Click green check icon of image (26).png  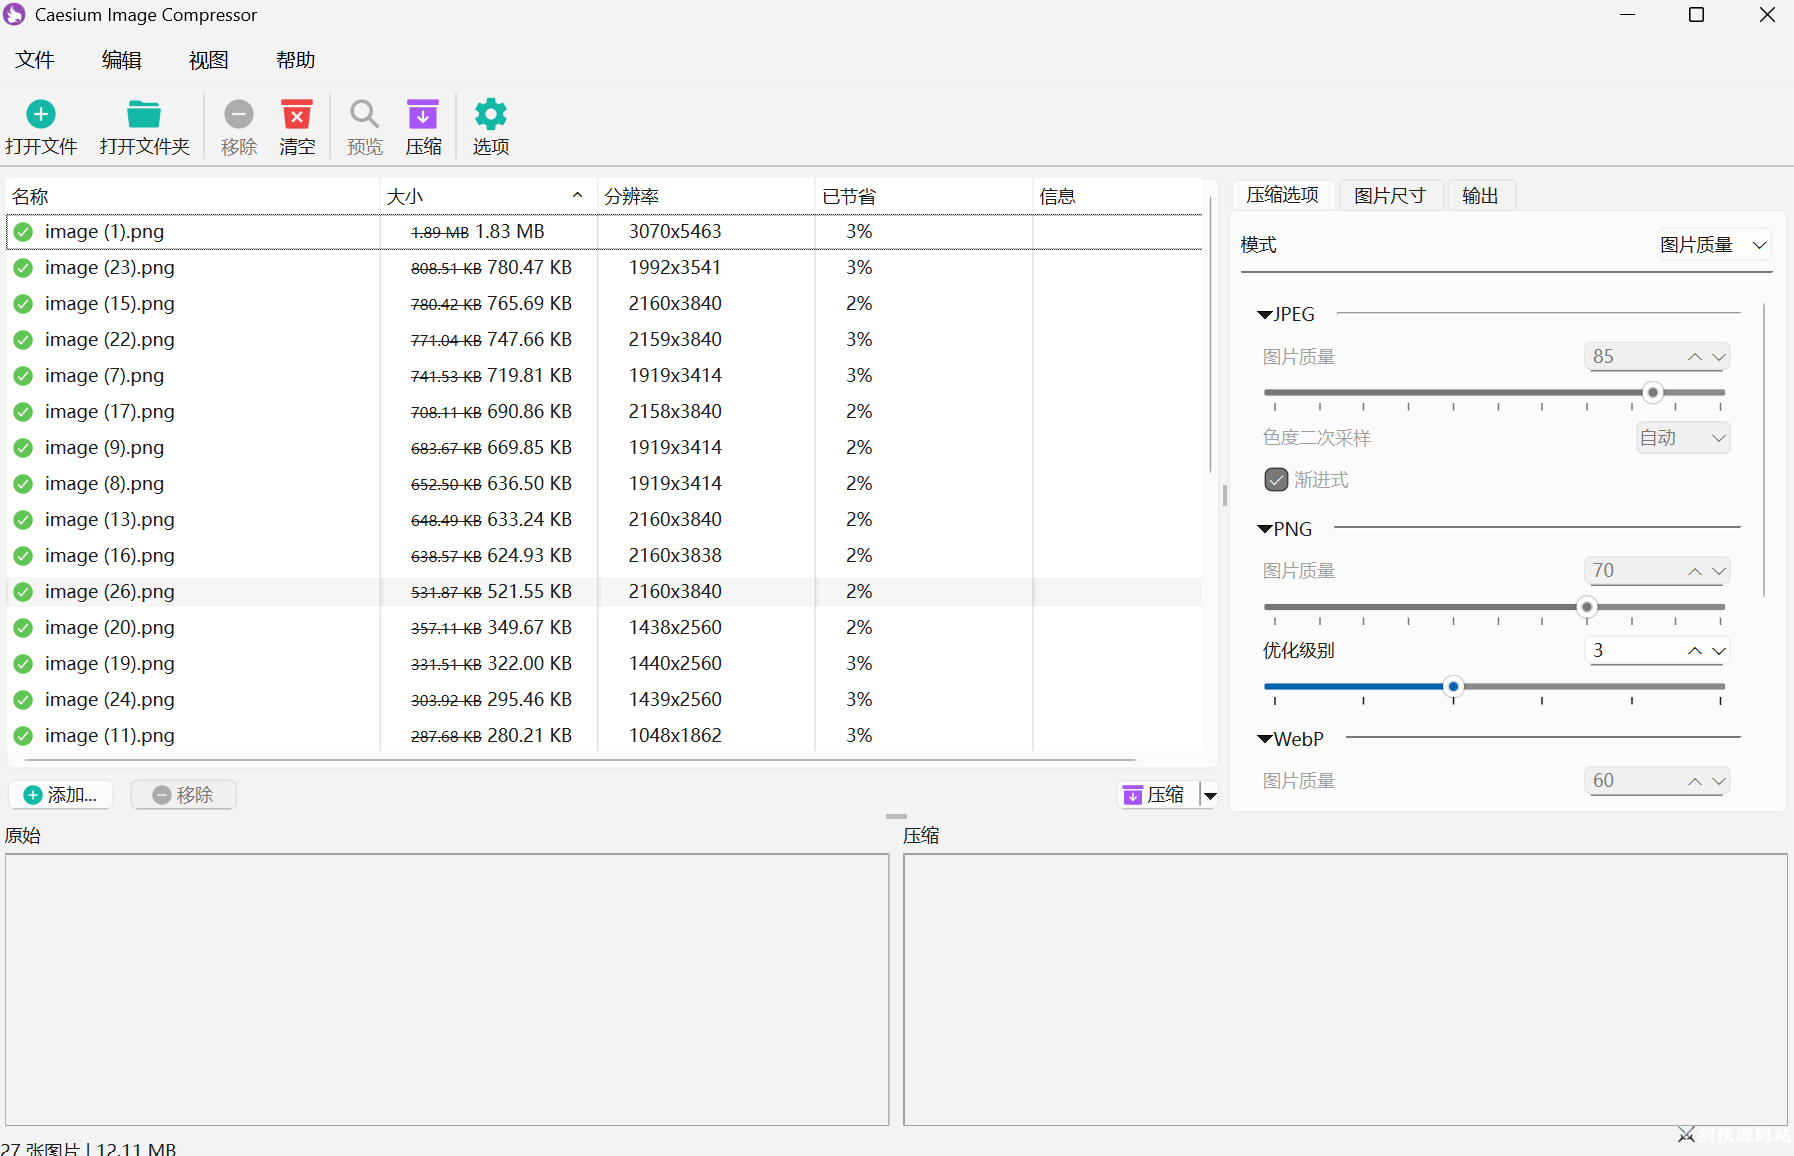(x=23, y=592)
